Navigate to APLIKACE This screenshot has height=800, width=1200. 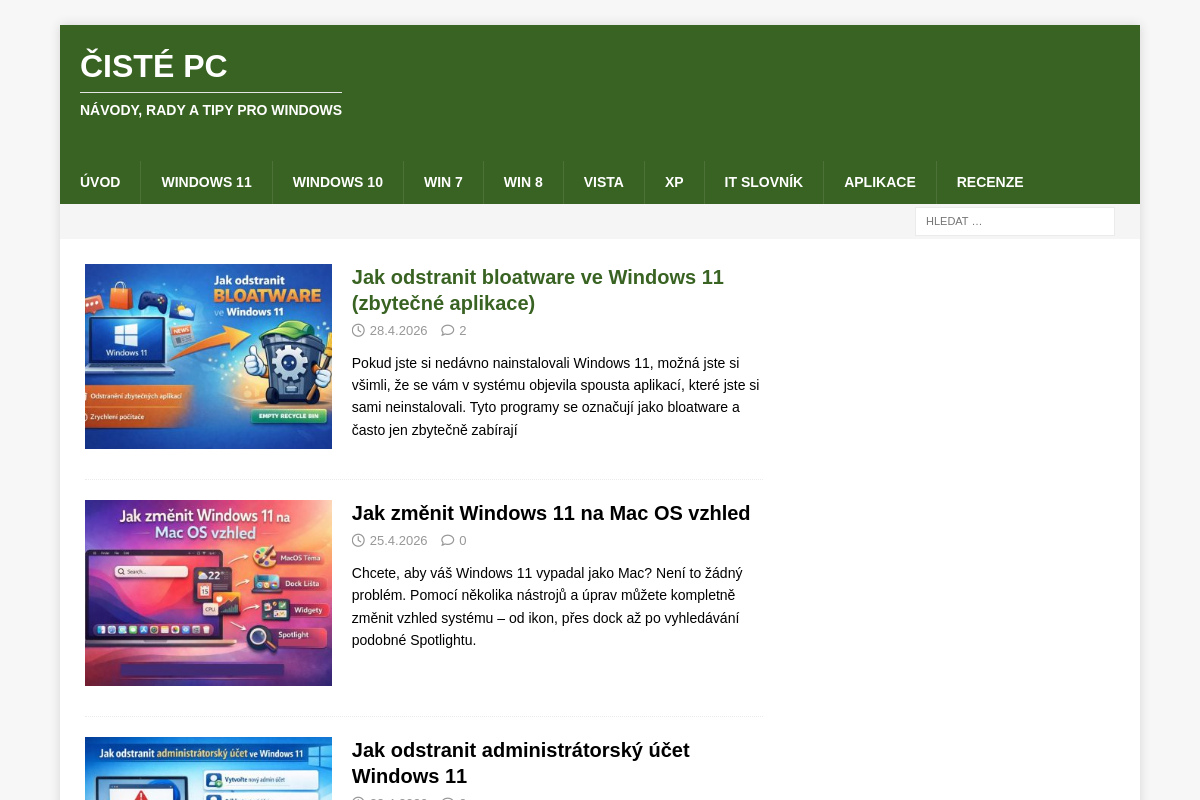pos(880,182)
